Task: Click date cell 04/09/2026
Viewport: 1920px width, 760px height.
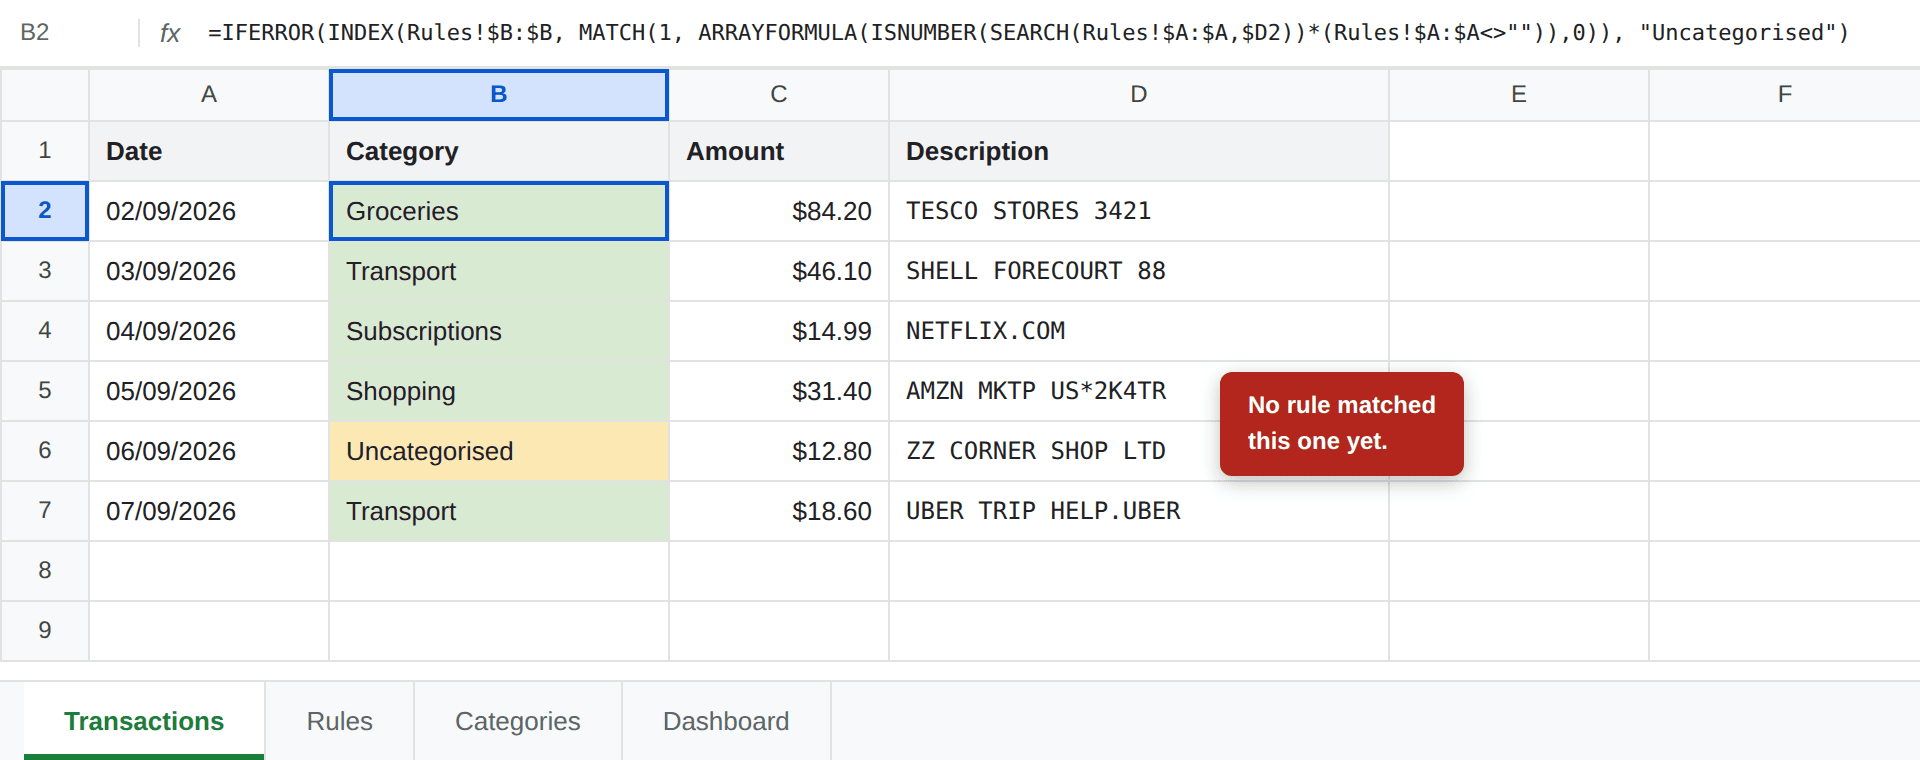Action: 209,331
